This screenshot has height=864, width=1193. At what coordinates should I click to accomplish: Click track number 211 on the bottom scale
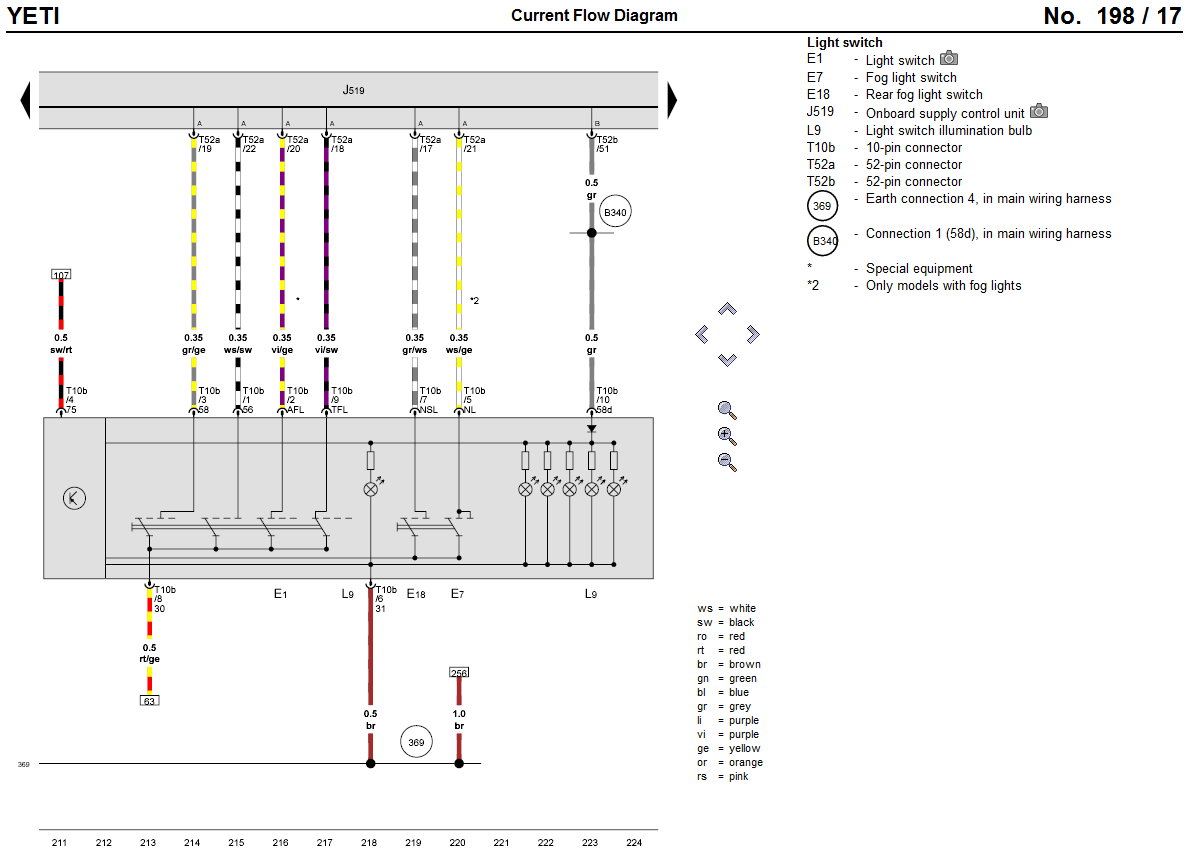[x=59, y=843]
